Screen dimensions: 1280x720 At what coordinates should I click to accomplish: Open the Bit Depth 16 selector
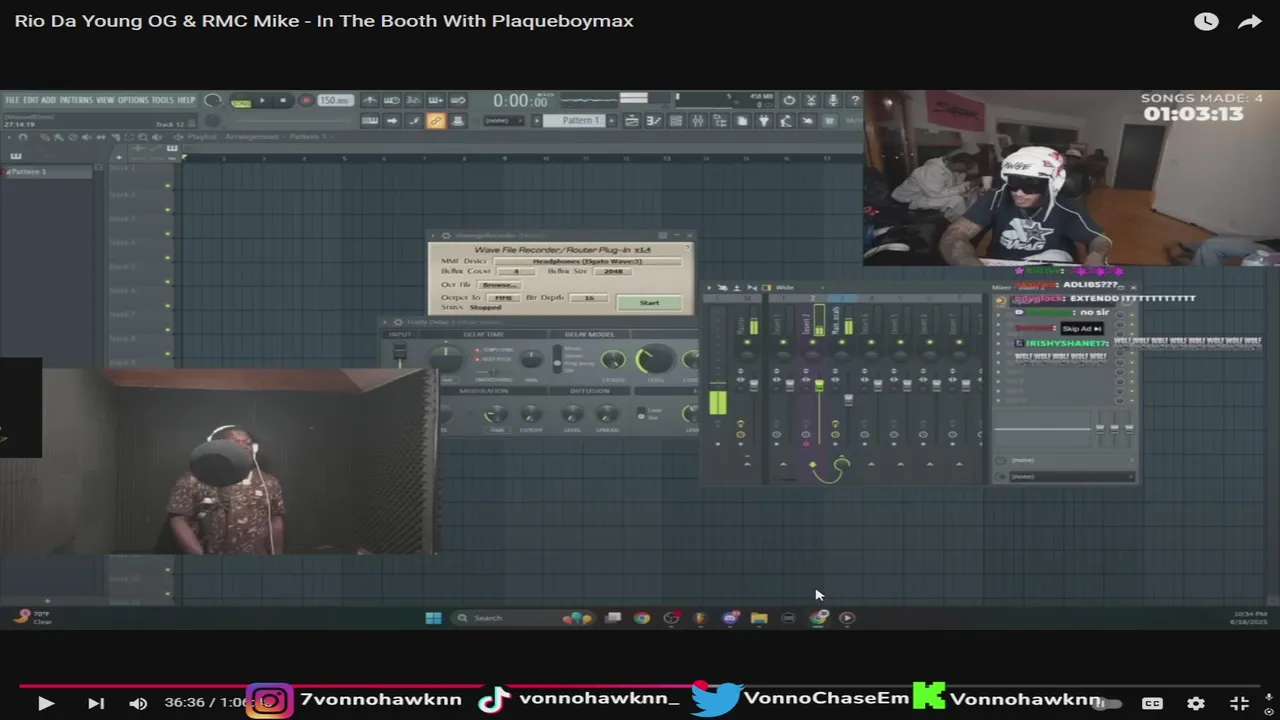click(588, 298)
